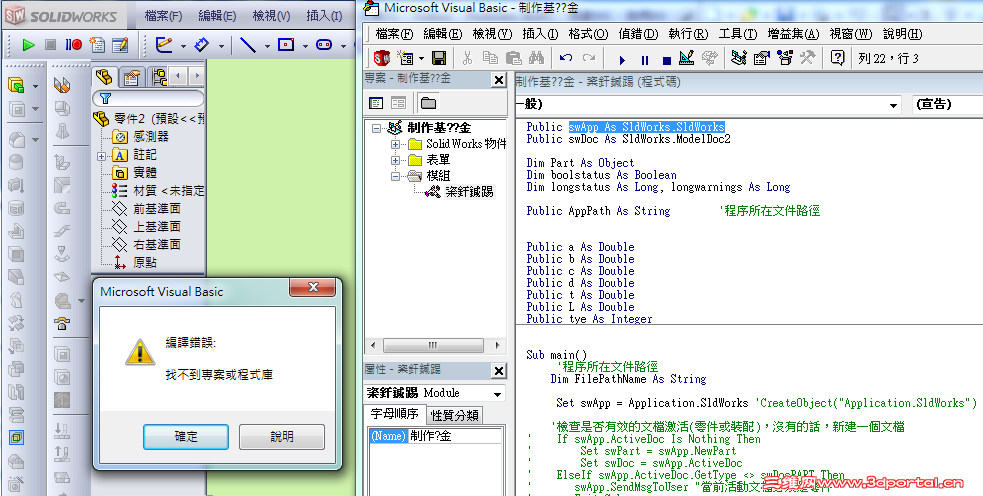Click the Record/Pause Macro red icon in SolidWorks
Image resolution: width=983 pixels, height=496 pixels.
(74, 45)
